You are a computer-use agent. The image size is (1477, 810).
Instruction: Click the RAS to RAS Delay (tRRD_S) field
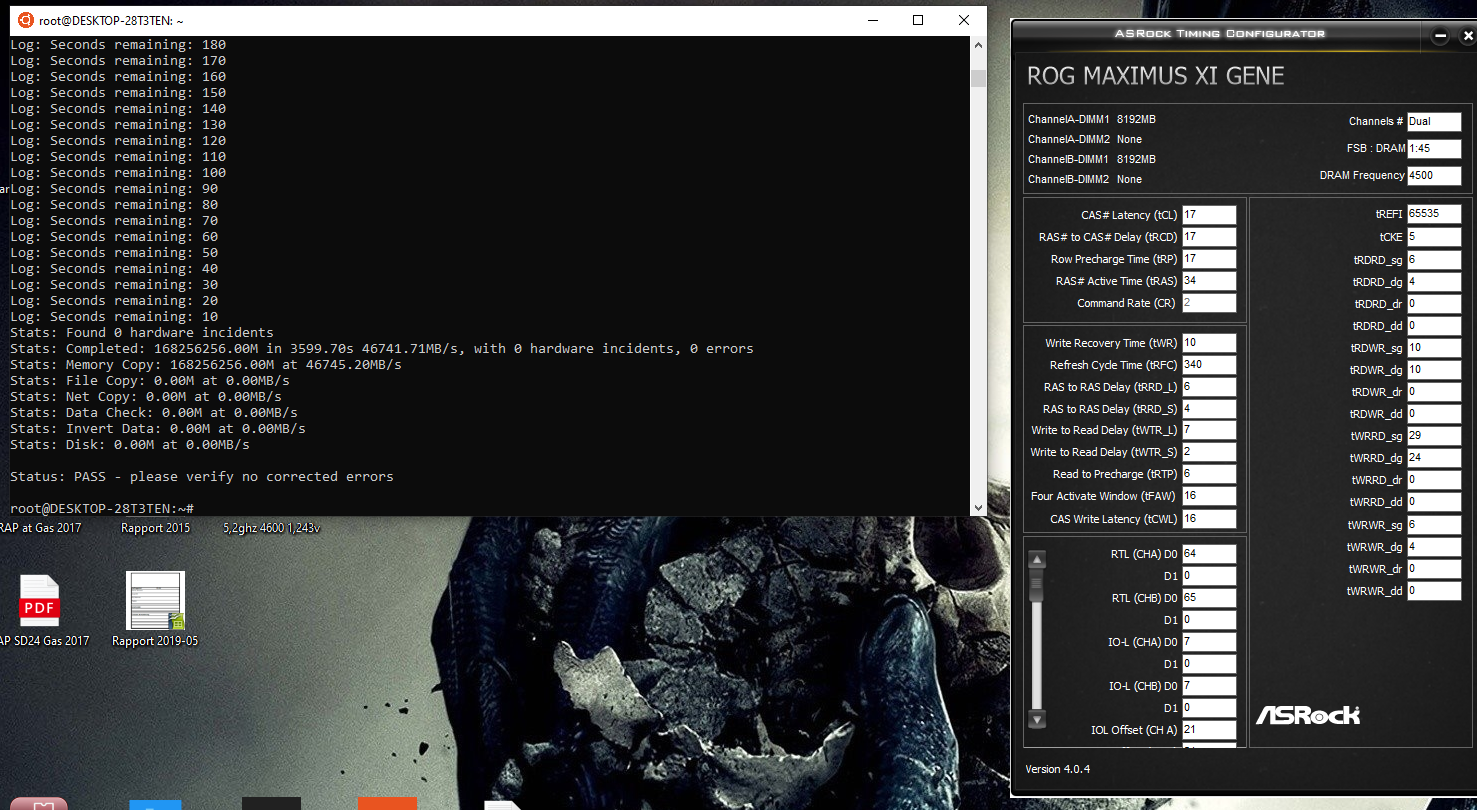[1209, 409]
